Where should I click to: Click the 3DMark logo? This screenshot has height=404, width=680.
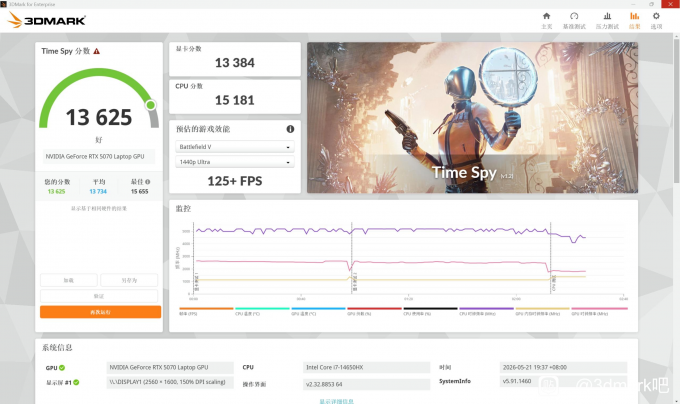click(x=47, y=20)
